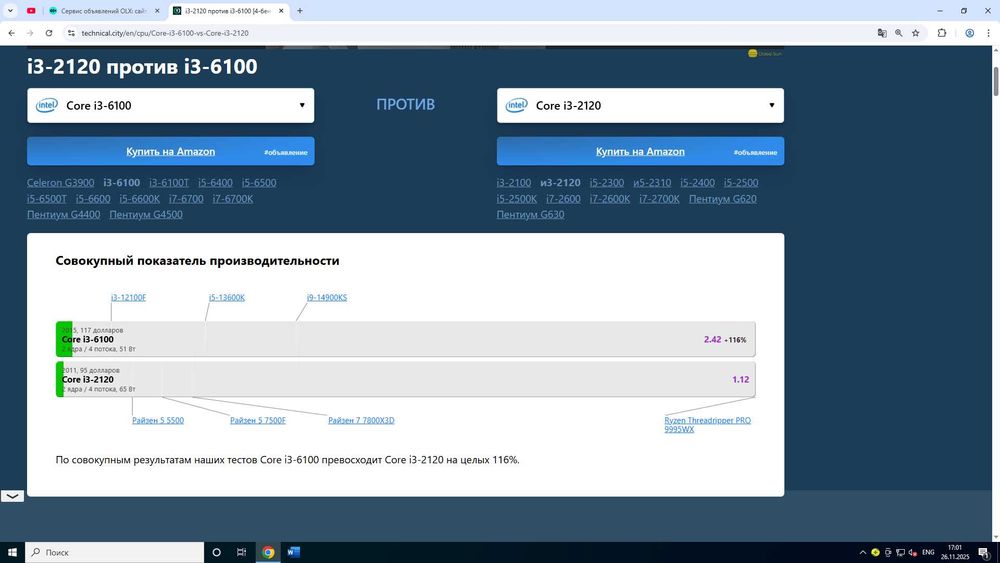Open the i5-2400 link
This screenshot has height=563, width=1000.
tap(697, 183)
